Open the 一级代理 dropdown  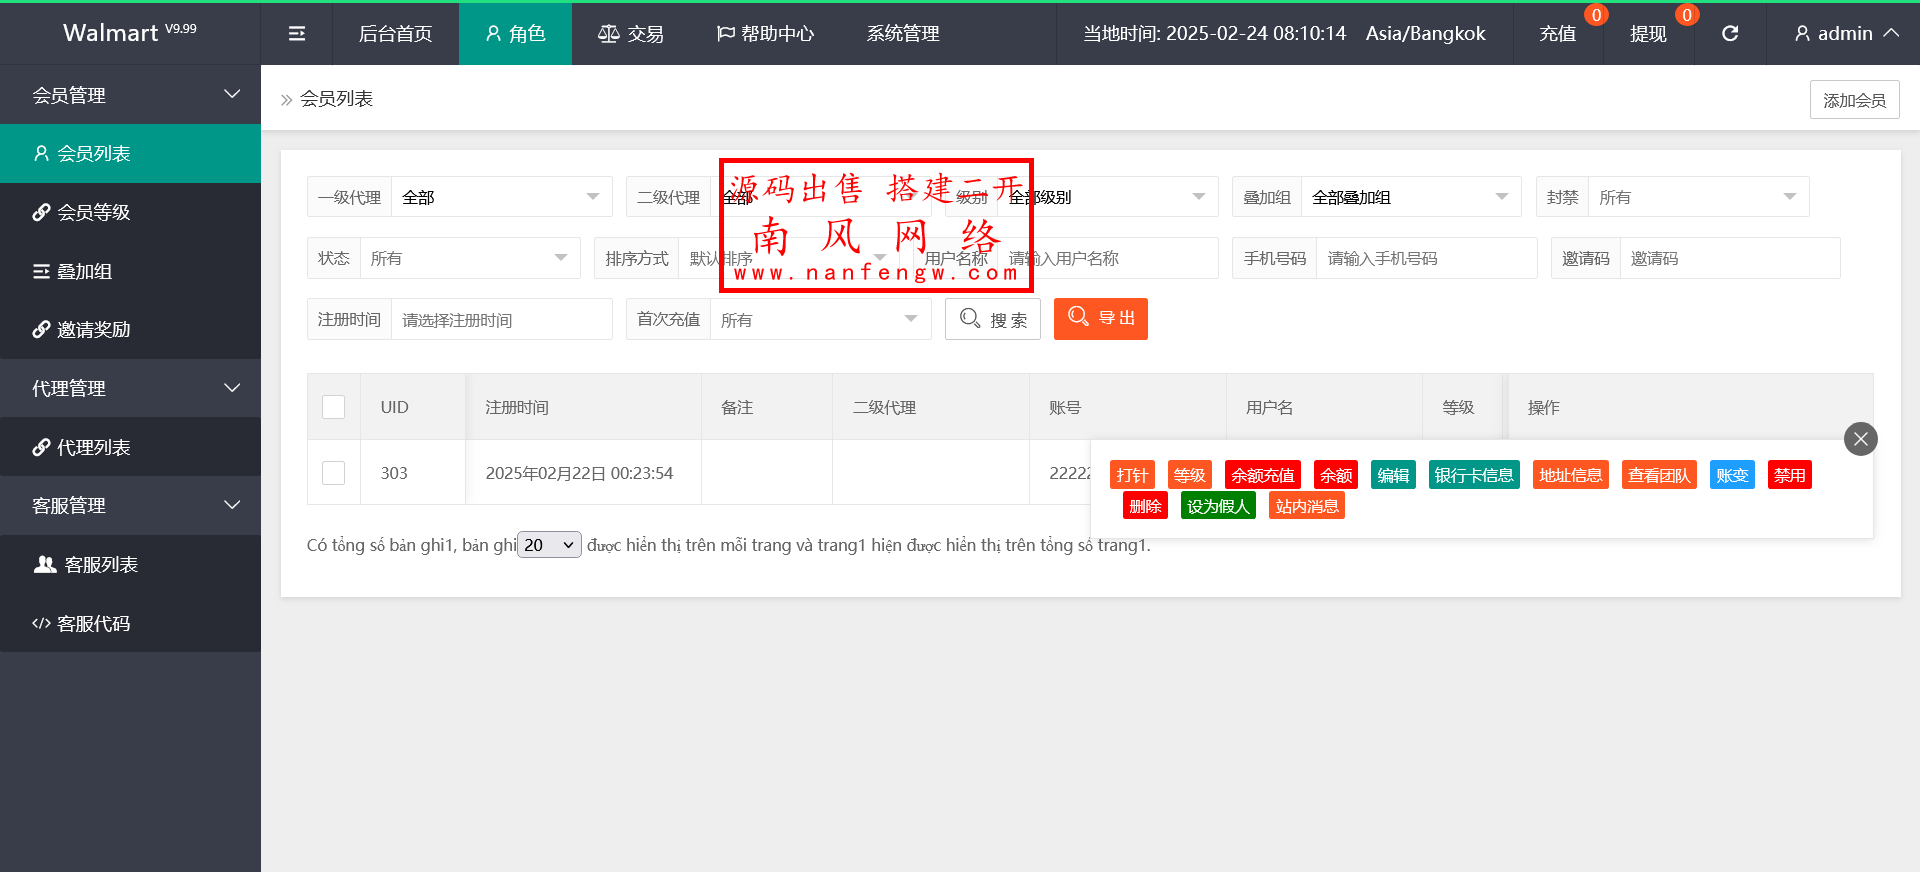click(500, 197)
